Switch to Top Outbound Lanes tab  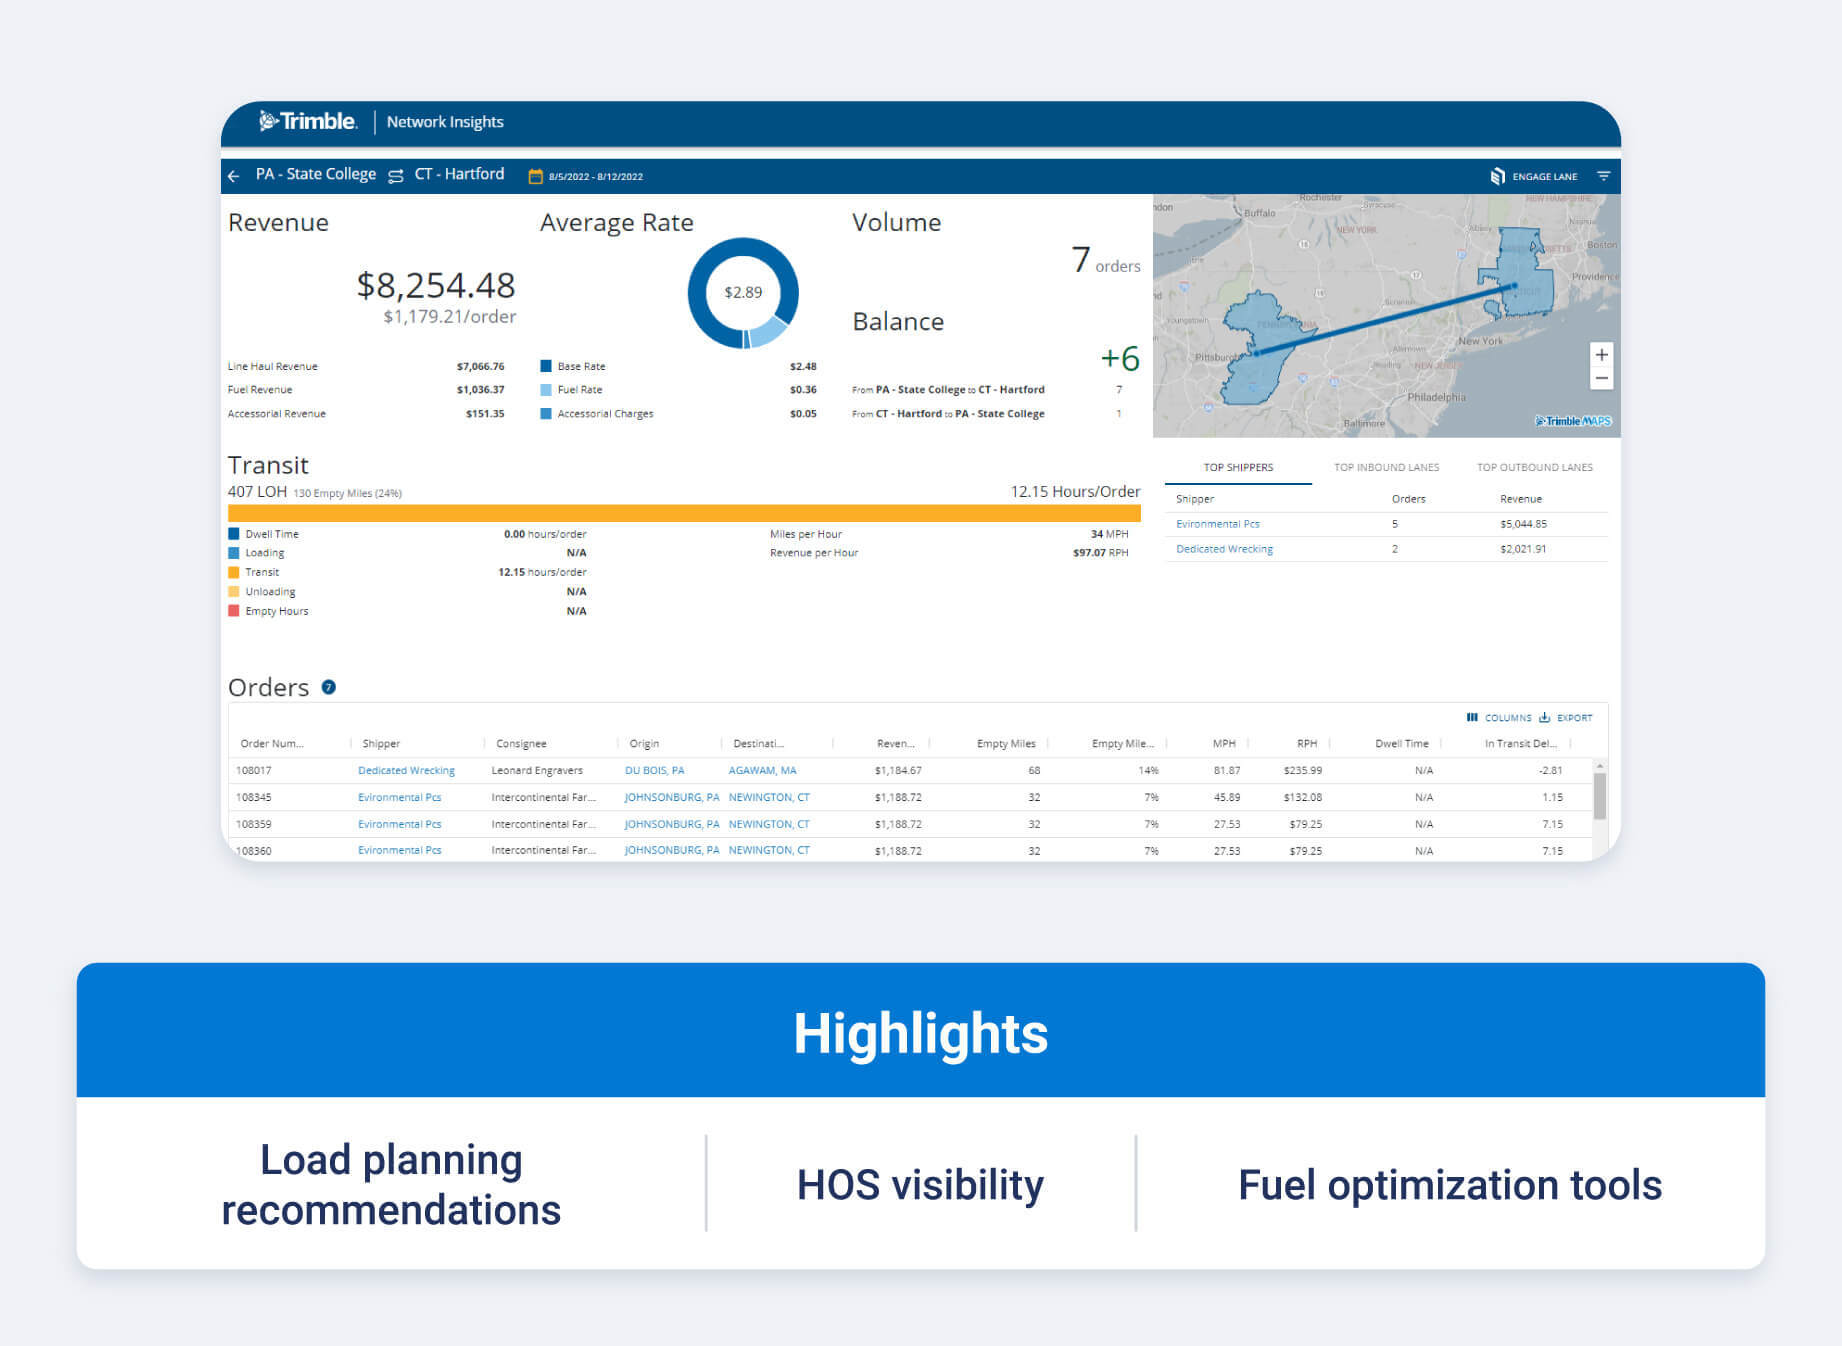(x=1535, y=467)
